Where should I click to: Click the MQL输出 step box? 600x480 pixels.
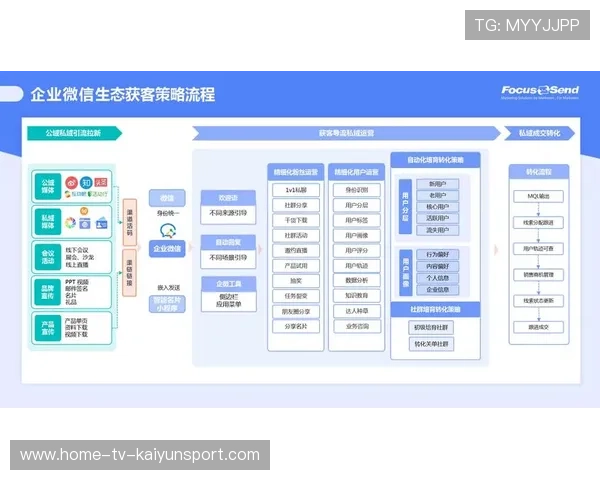point(538,196)
